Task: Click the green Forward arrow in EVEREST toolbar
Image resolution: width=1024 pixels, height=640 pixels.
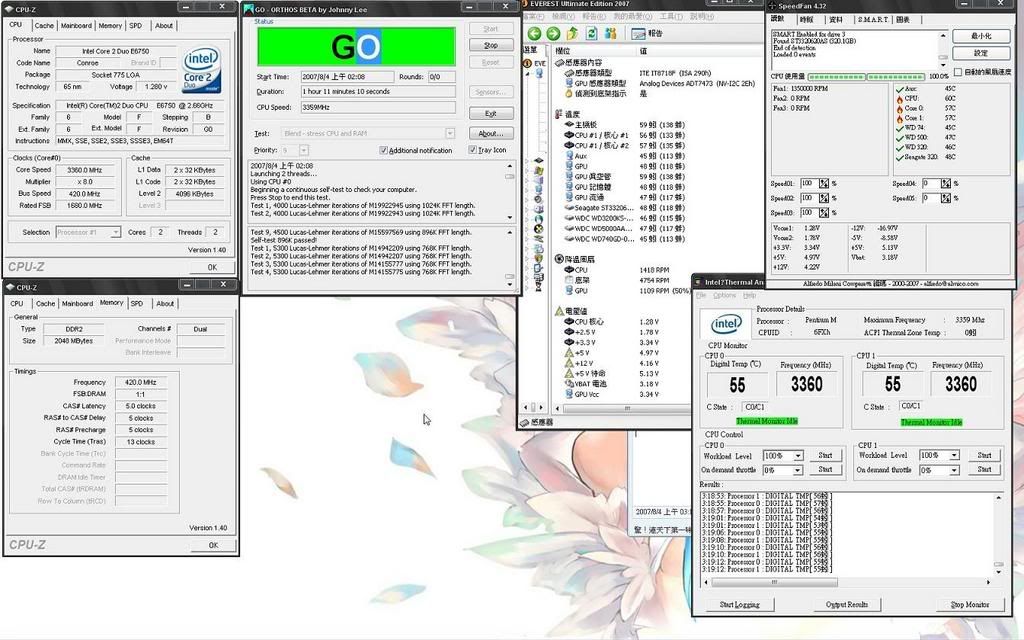Action: coord(553,33)
